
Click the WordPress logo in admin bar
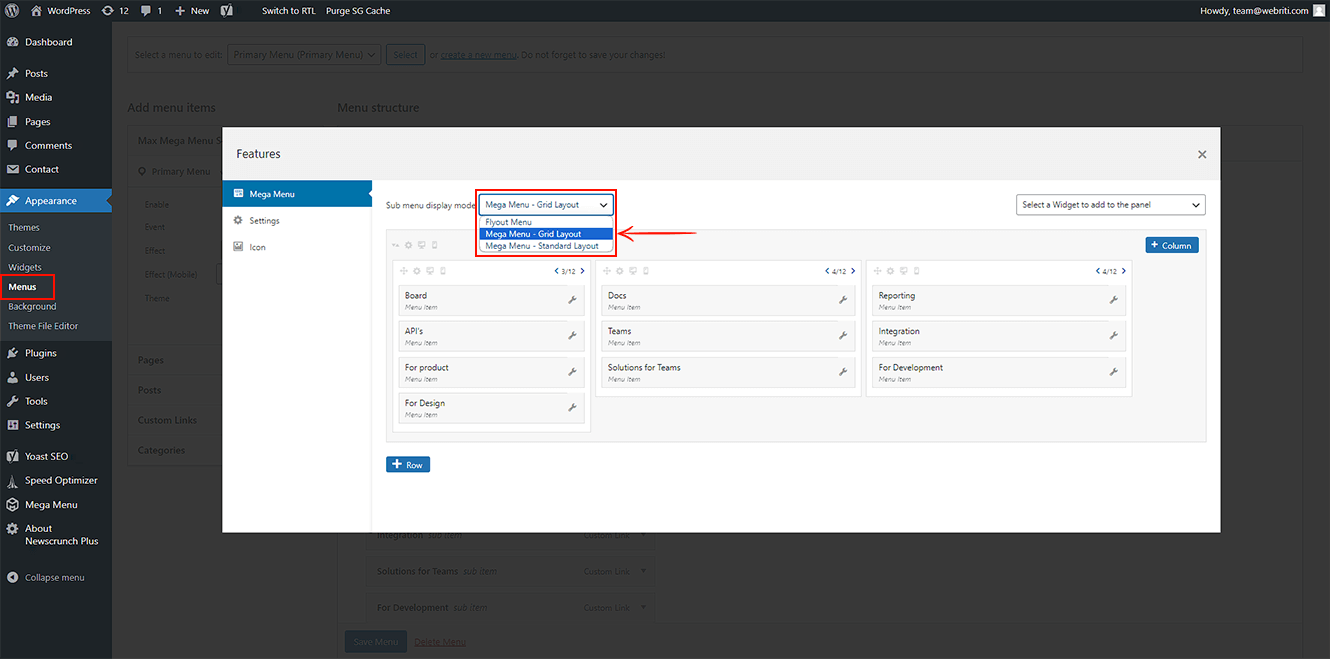pos(12,11)
